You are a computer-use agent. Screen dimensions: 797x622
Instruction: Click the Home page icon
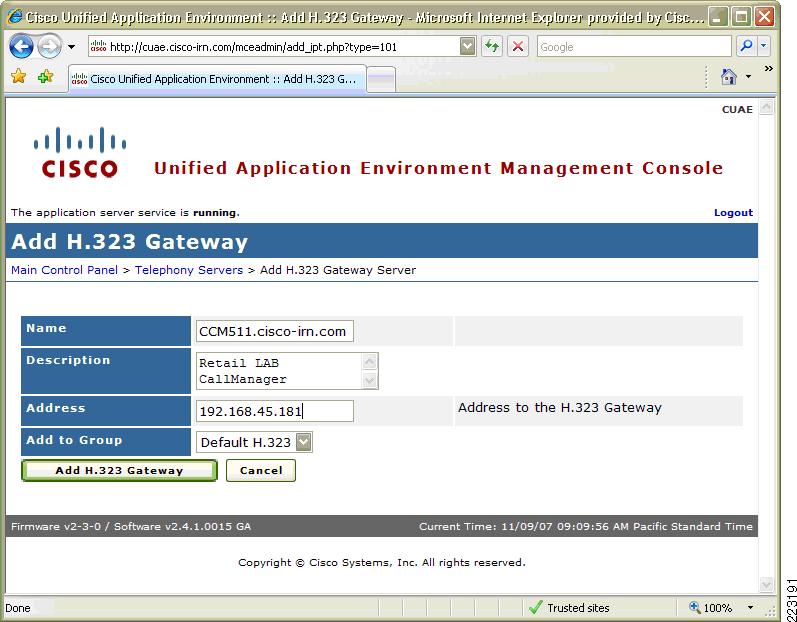pos(729,77)
